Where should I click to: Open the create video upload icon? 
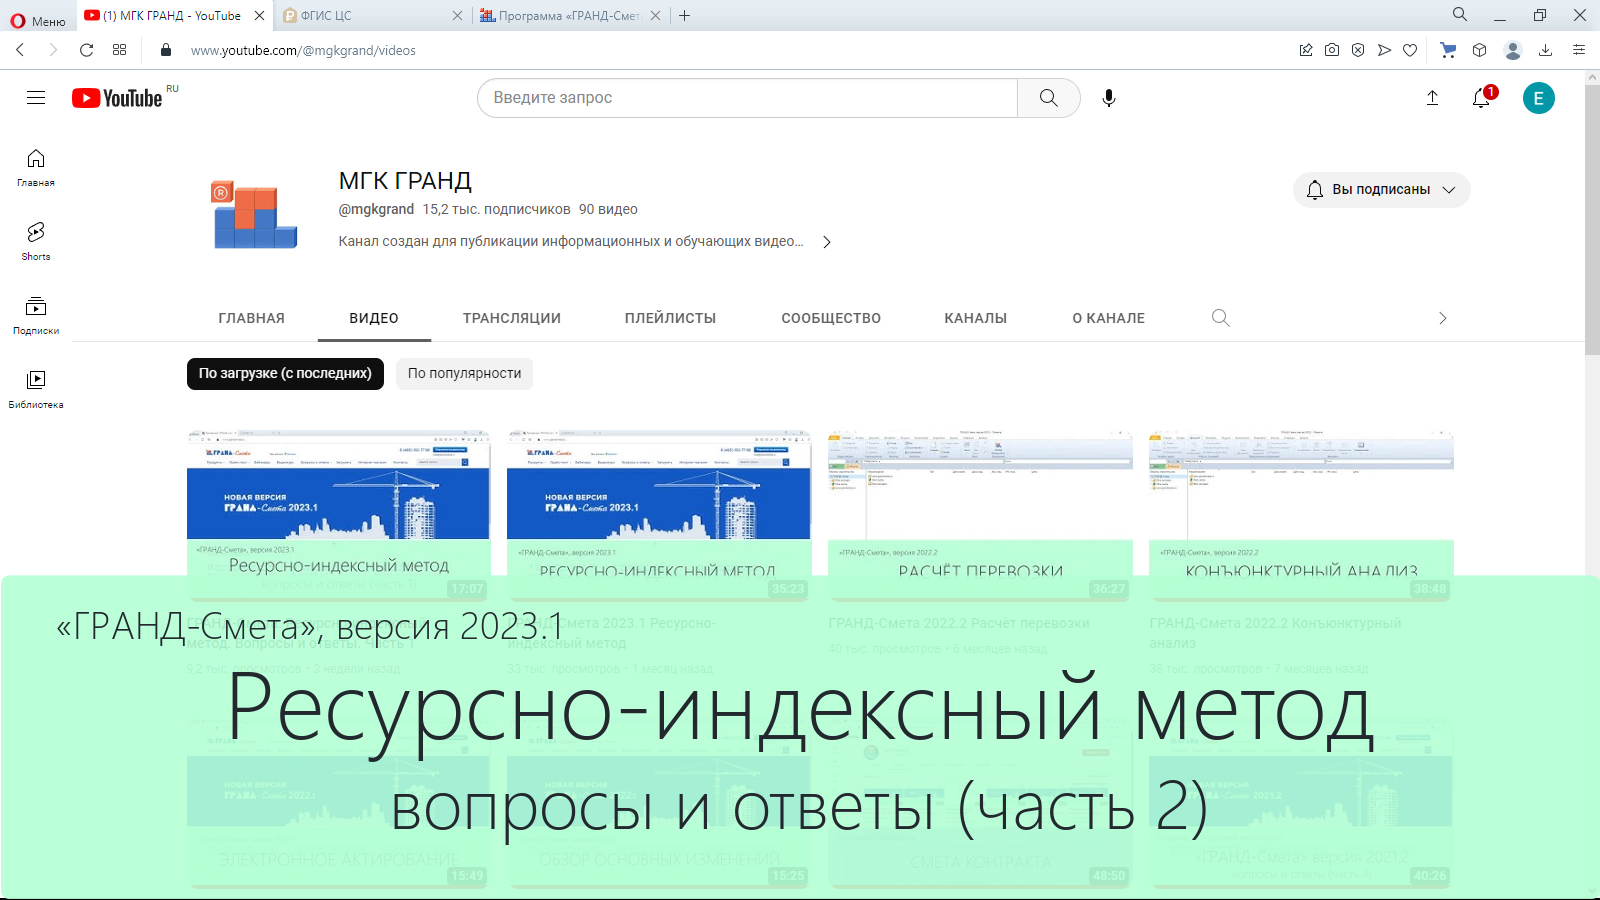(x=1432, y=98)
